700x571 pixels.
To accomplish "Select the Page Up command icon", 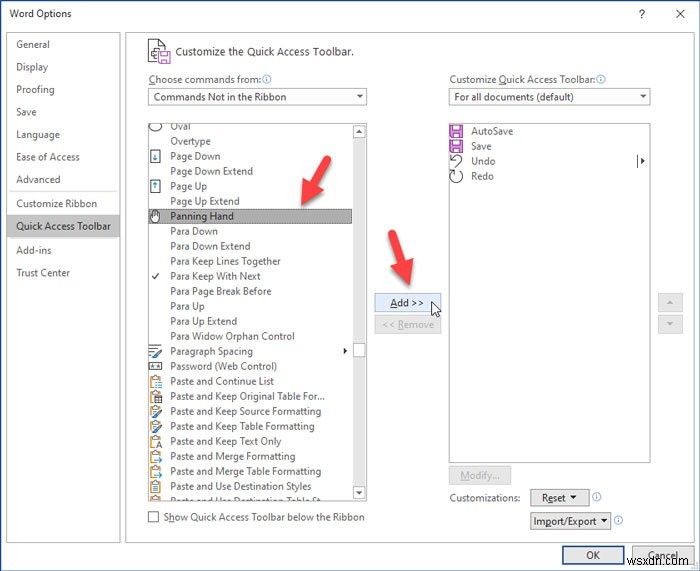I will coord(155,186).
